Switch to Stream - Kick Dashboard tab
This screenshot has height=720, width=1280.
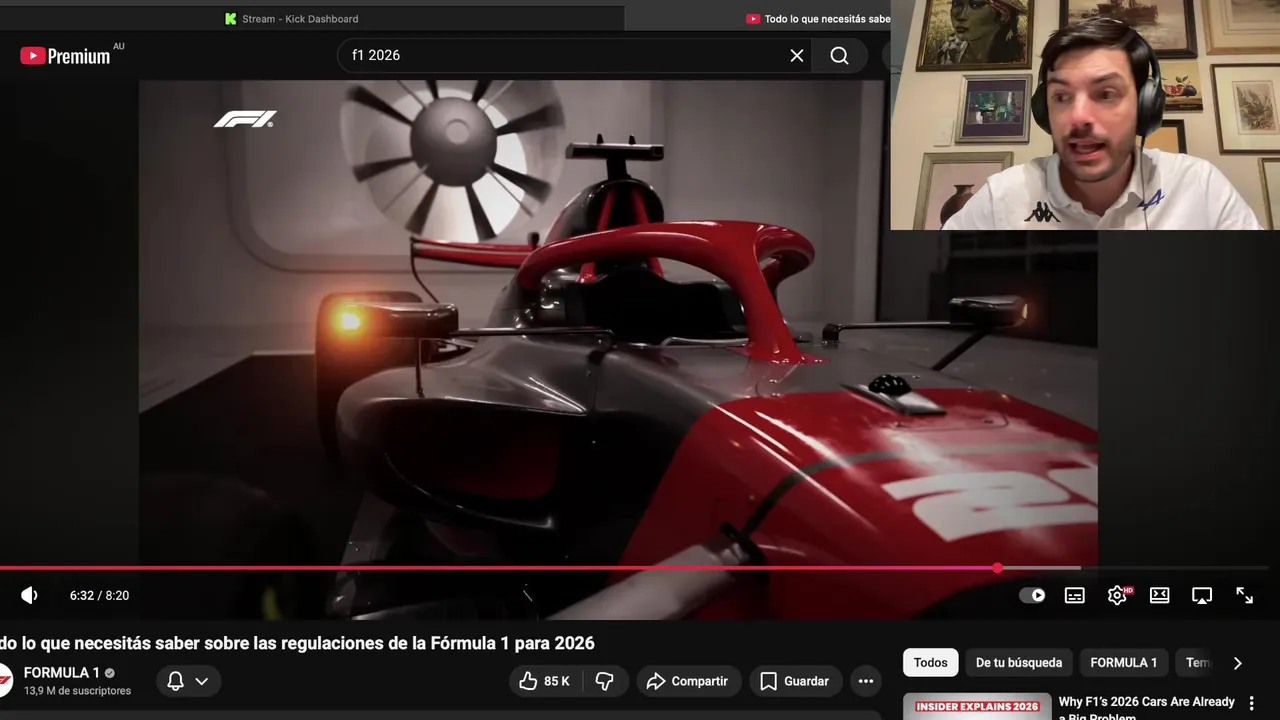pos(291,18)
